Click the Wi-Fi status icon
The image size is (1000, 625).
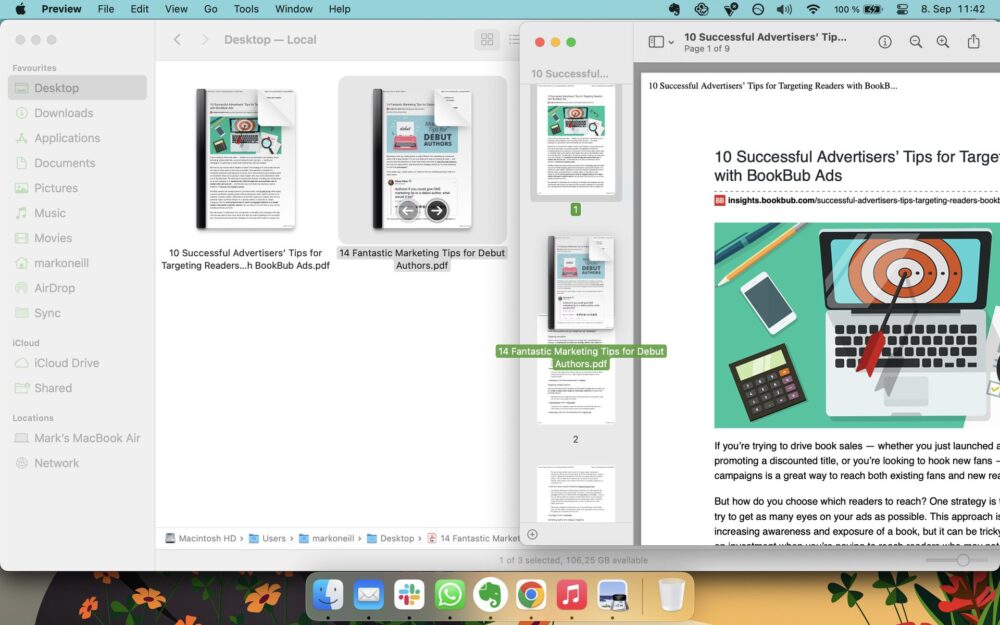812,9
